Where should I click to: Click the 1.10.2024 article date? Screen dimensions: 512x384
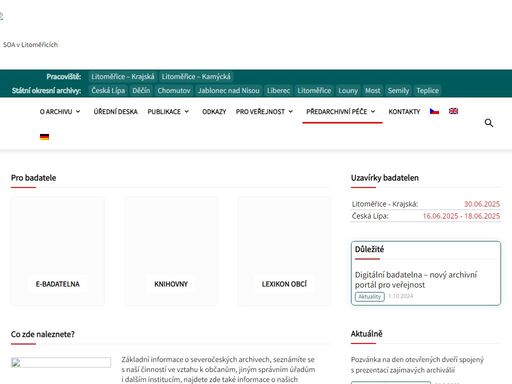click(401, 296)
